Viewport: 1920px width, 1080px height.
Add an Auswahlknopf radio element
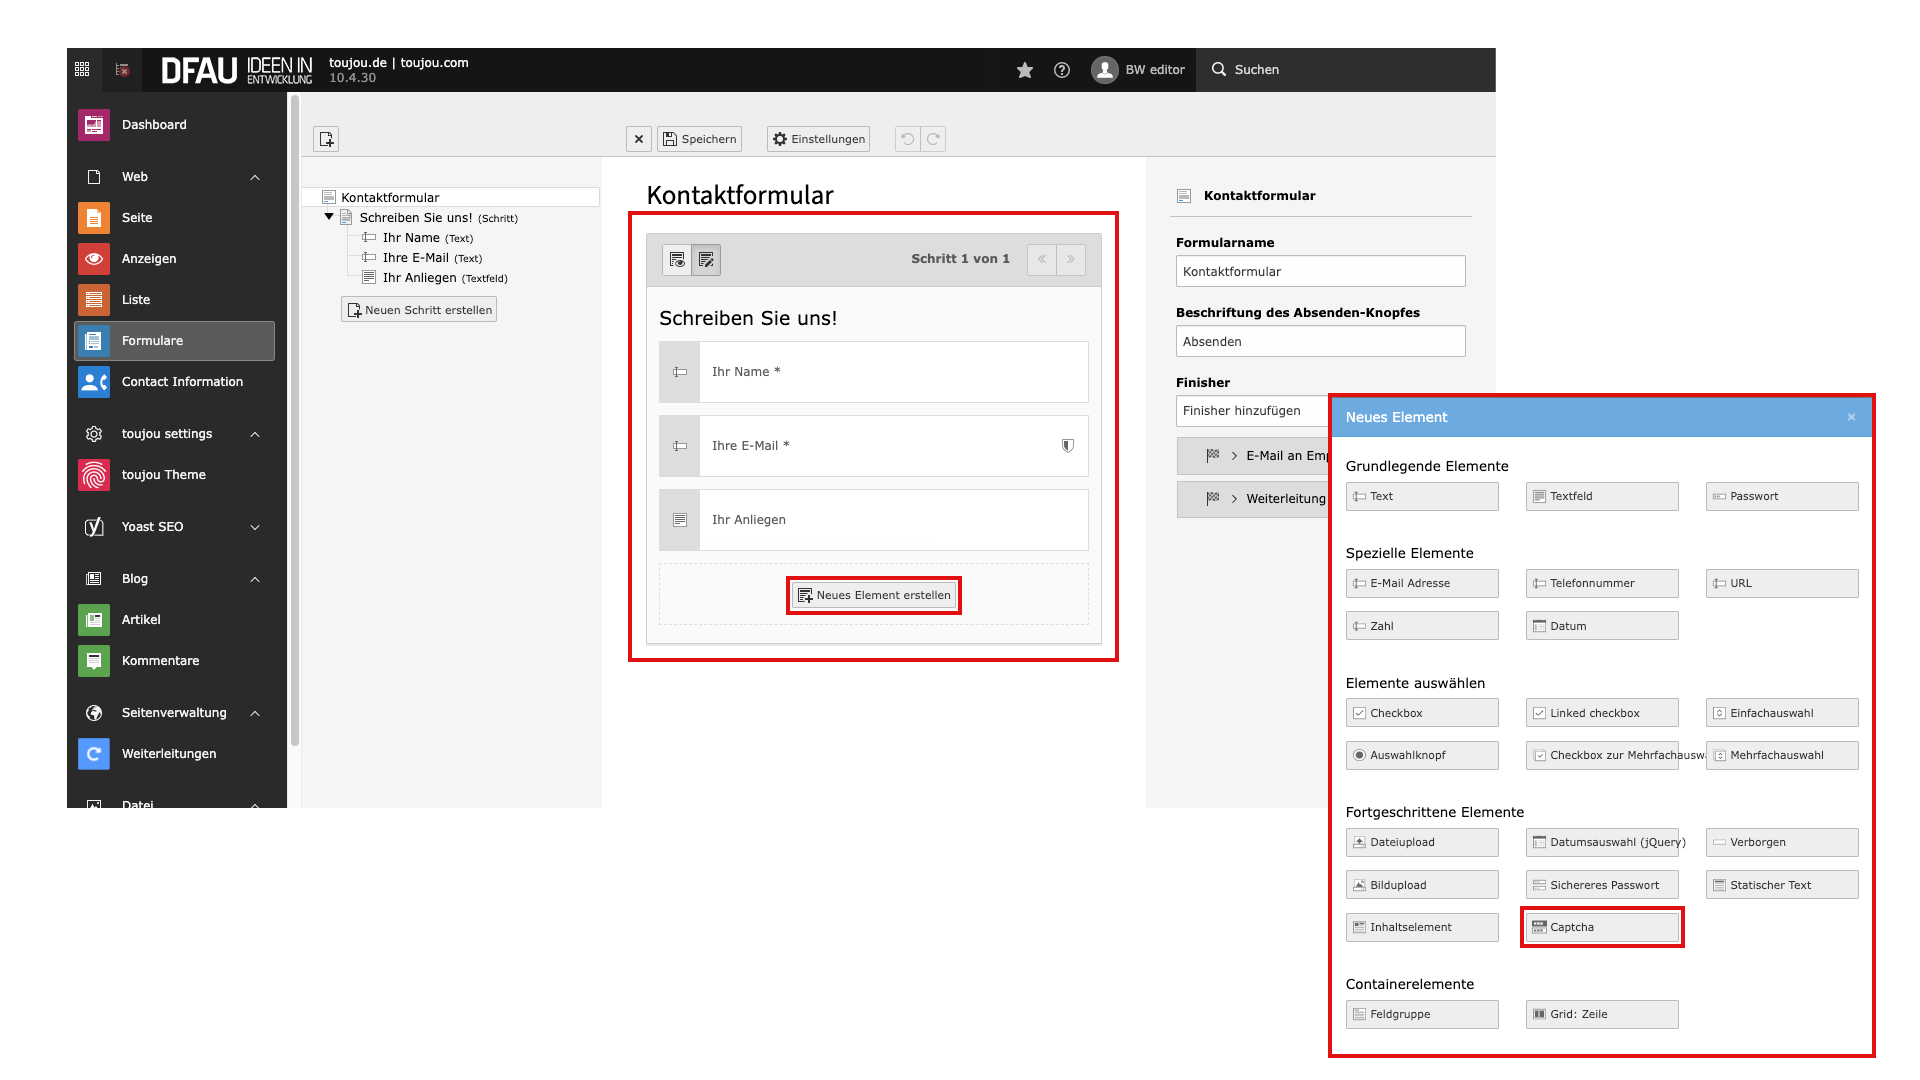(x=1421, y=755)
